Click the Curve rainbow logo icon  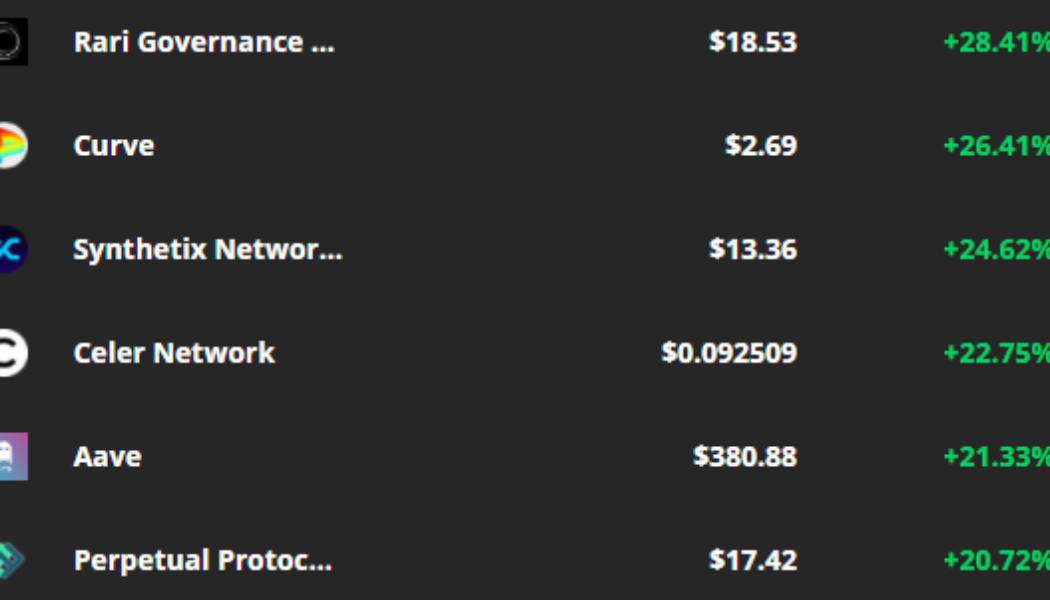[12, 146]
